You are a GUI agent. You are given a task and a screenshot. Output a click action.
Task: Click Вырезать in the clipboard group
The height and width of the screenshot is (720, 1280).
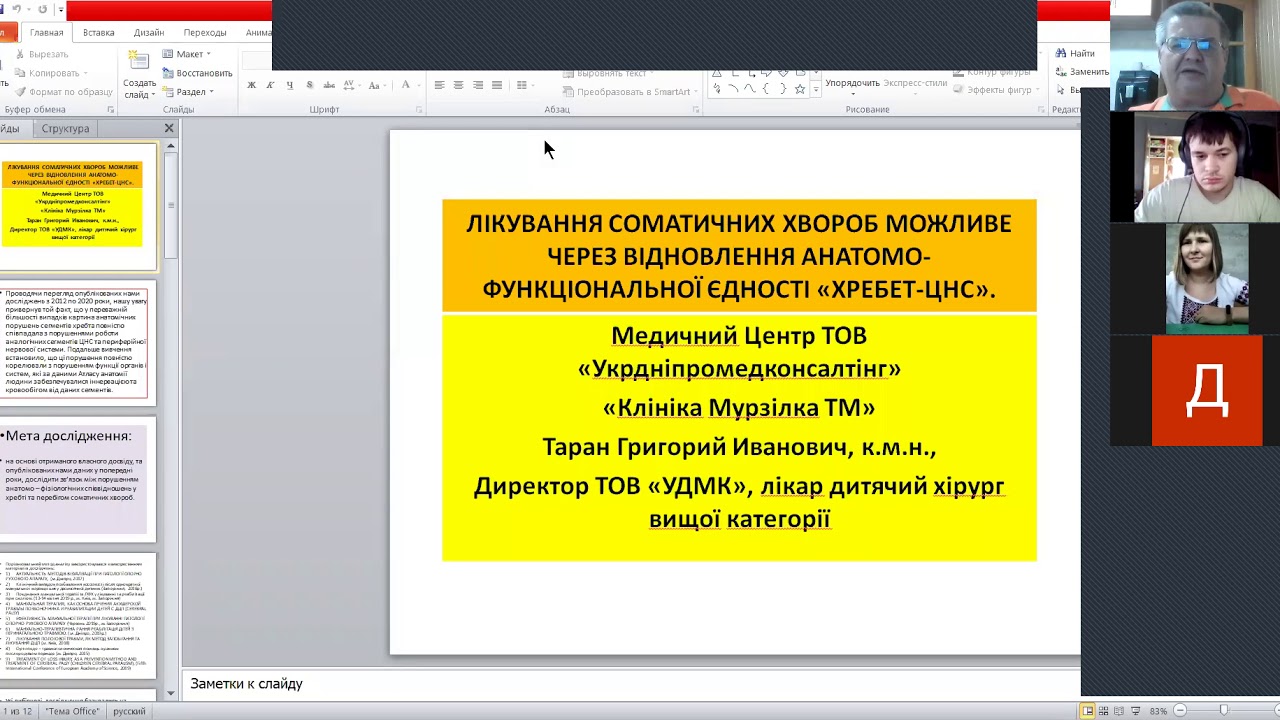[x=41, y=54]
